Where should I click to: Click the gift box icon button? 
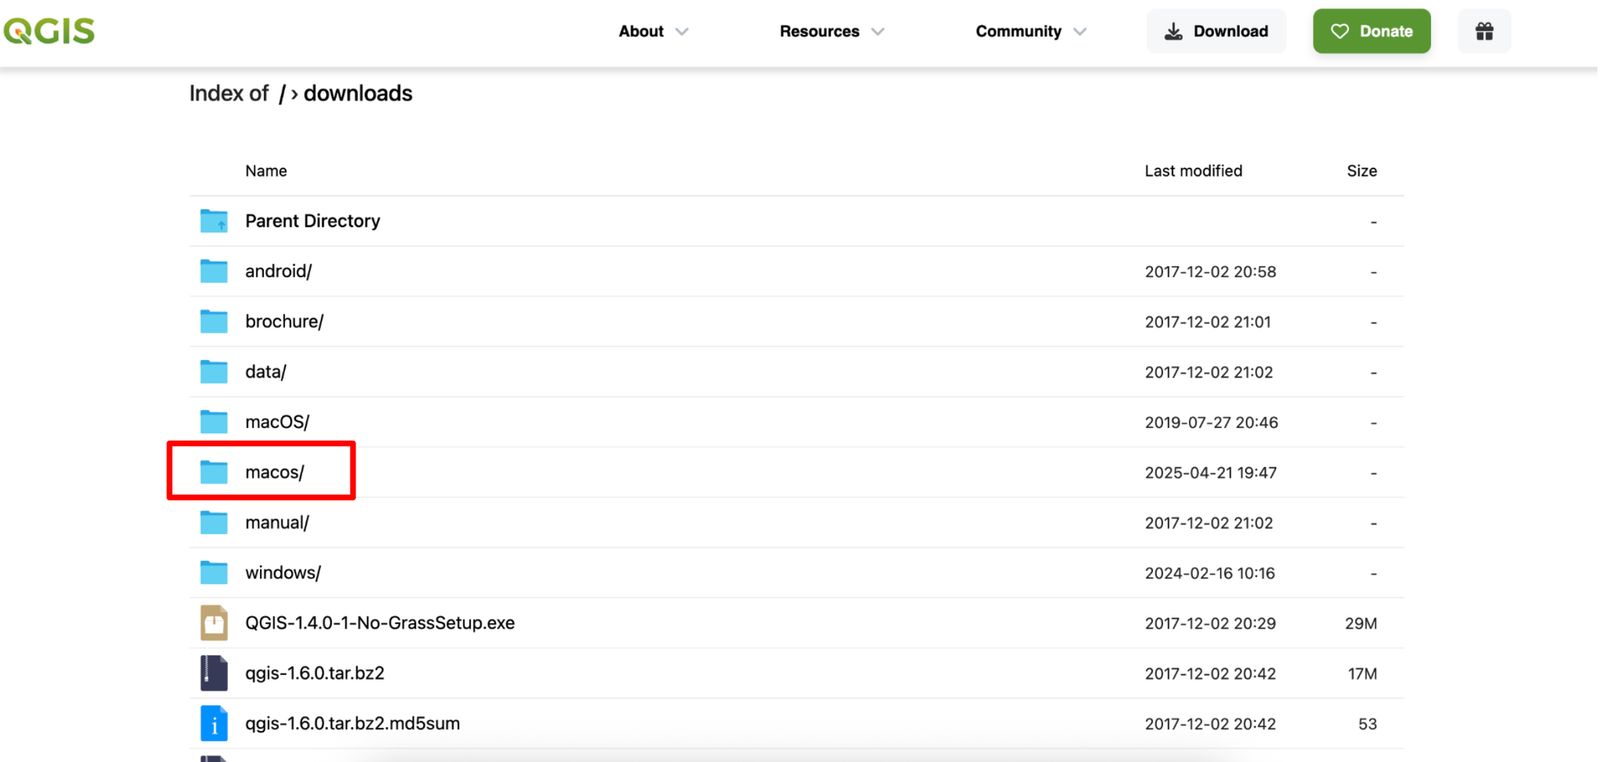tap(1484, 31)
